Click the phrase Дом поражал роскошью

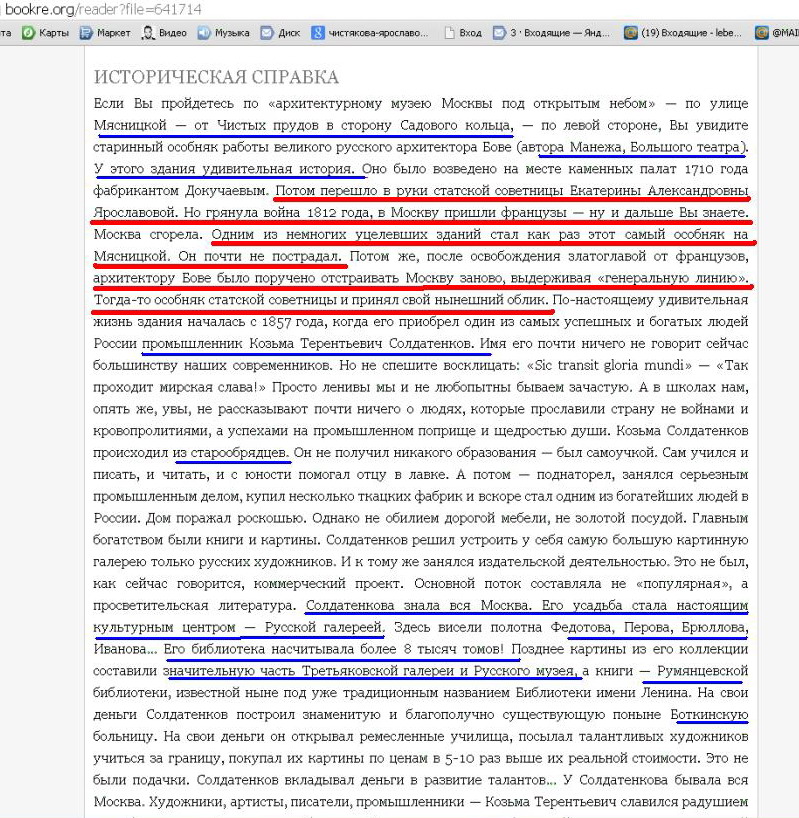click(226, 519)
